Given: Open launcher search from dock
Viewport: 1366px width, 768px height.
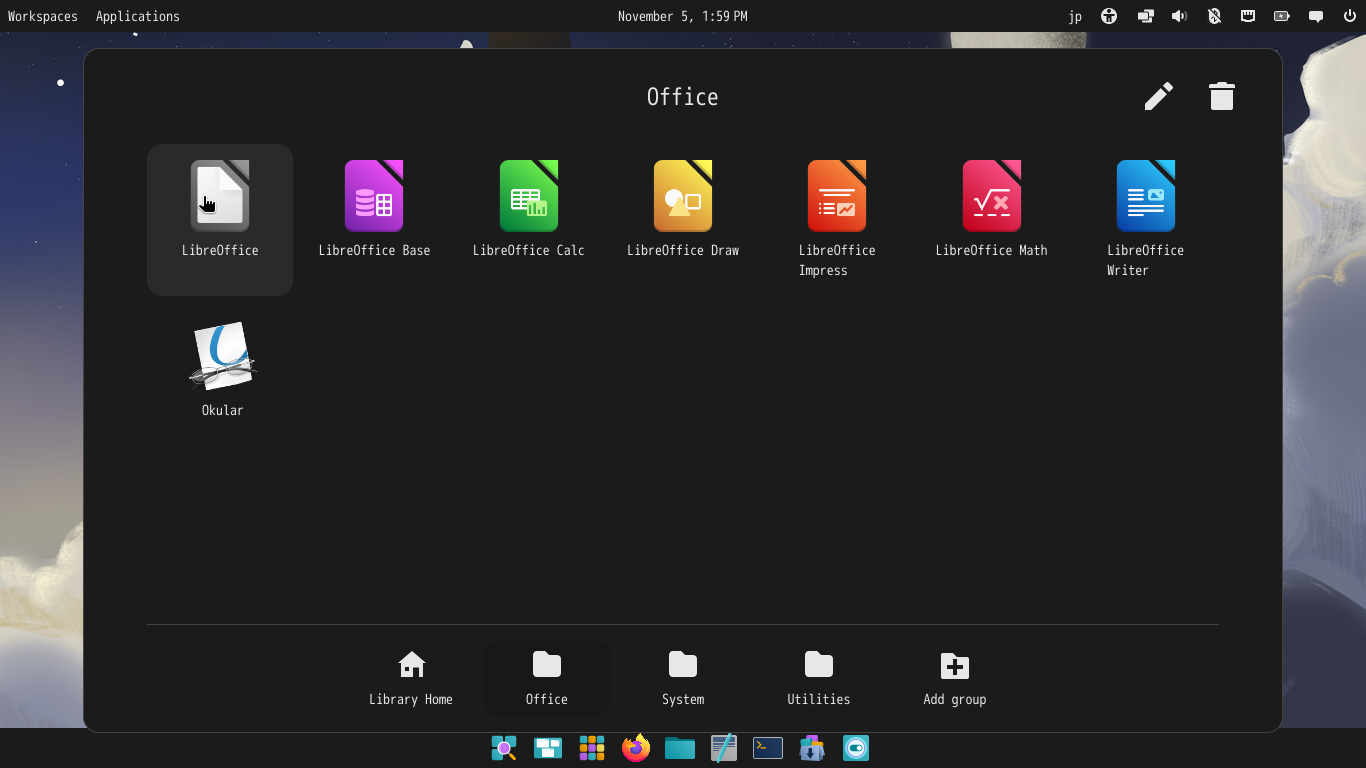Looking at the screenshot, I should click(x=504, y=748).
